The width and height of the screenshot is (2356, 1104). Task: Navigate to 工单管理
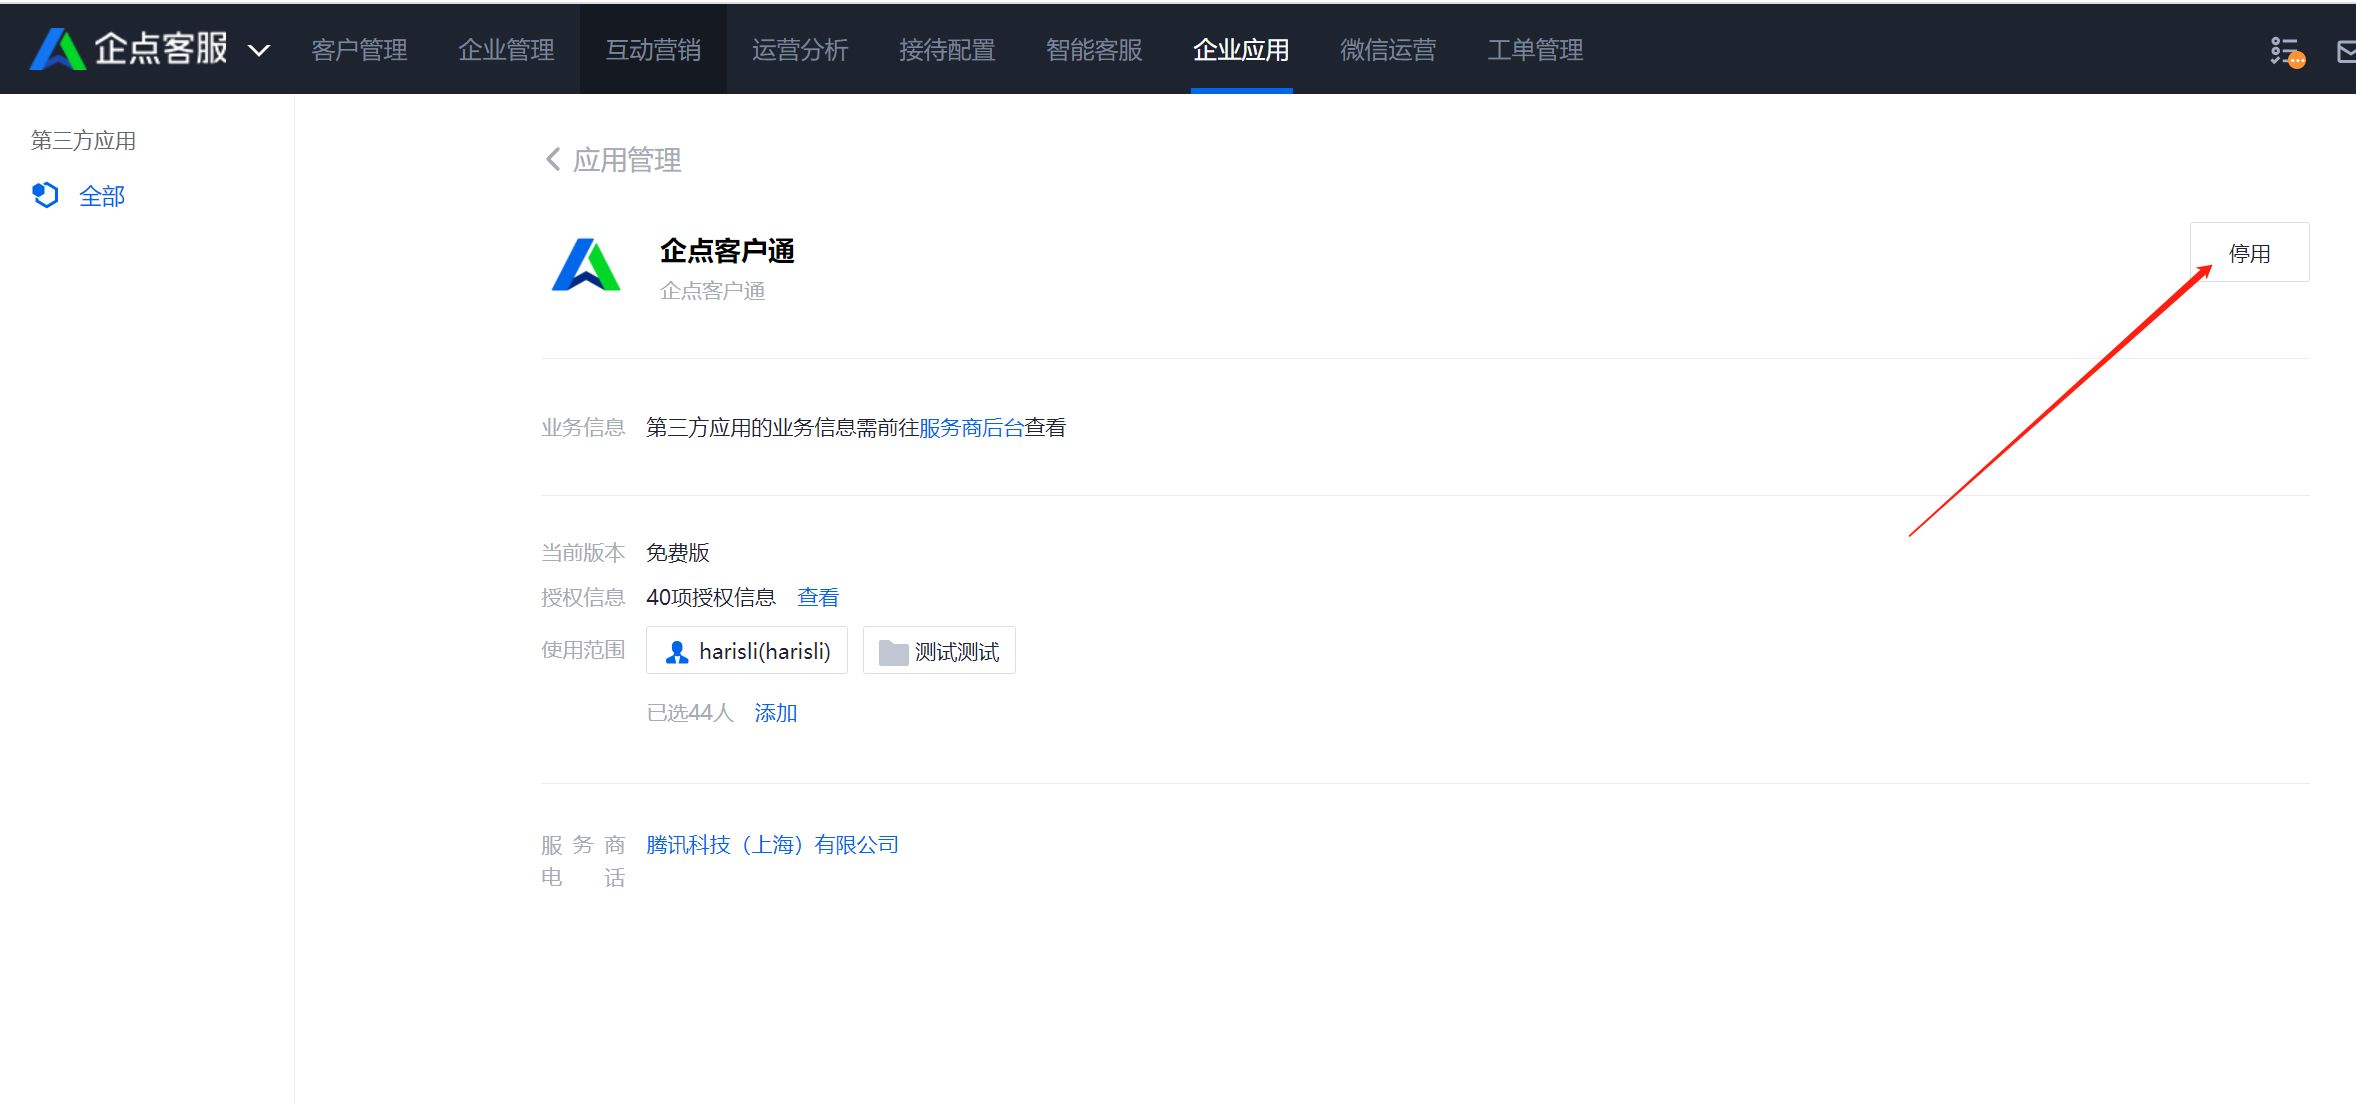click(1535, 50)
